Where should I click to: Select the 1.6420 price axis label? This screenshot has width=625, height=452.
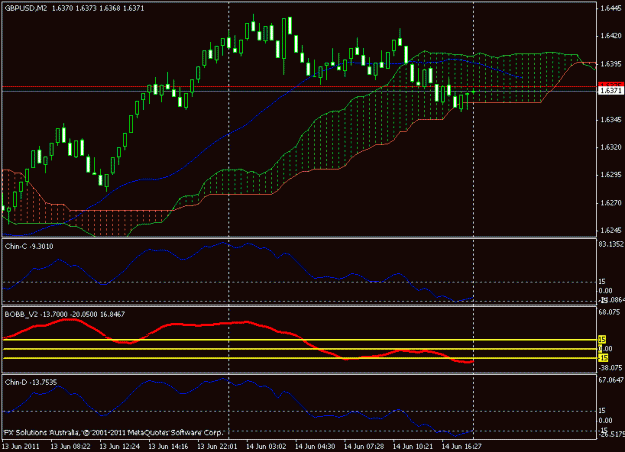click(611, 36)
